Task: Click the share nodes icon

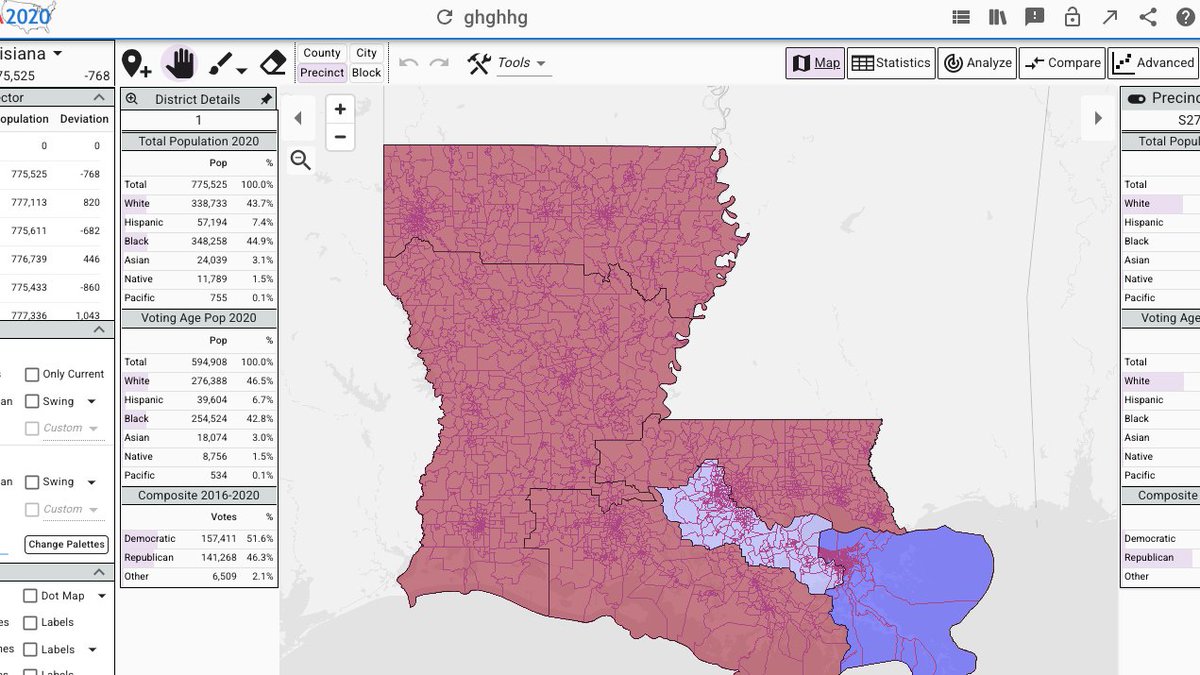Action: tap(1147, 17)
